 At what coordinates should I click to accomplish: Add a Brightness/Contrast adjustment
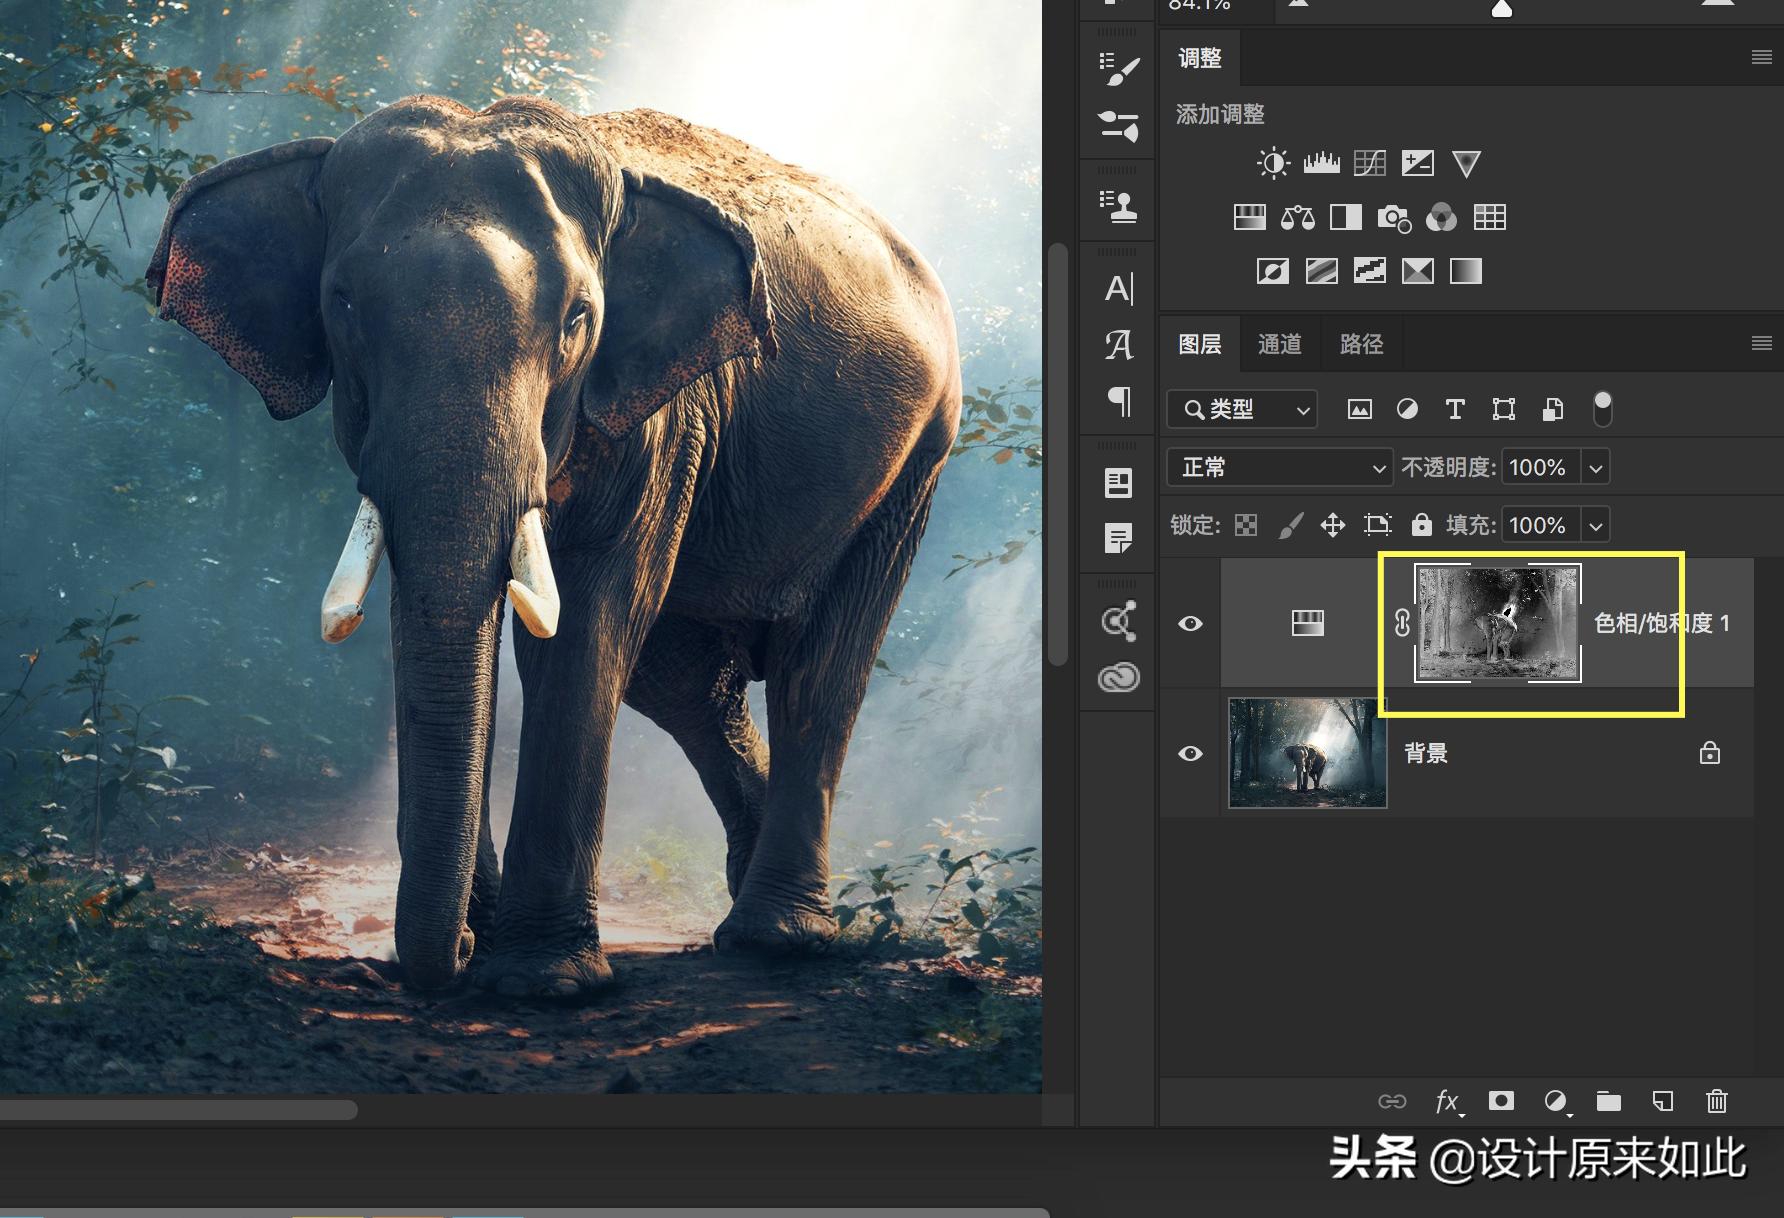click(x=1273, y=163)
